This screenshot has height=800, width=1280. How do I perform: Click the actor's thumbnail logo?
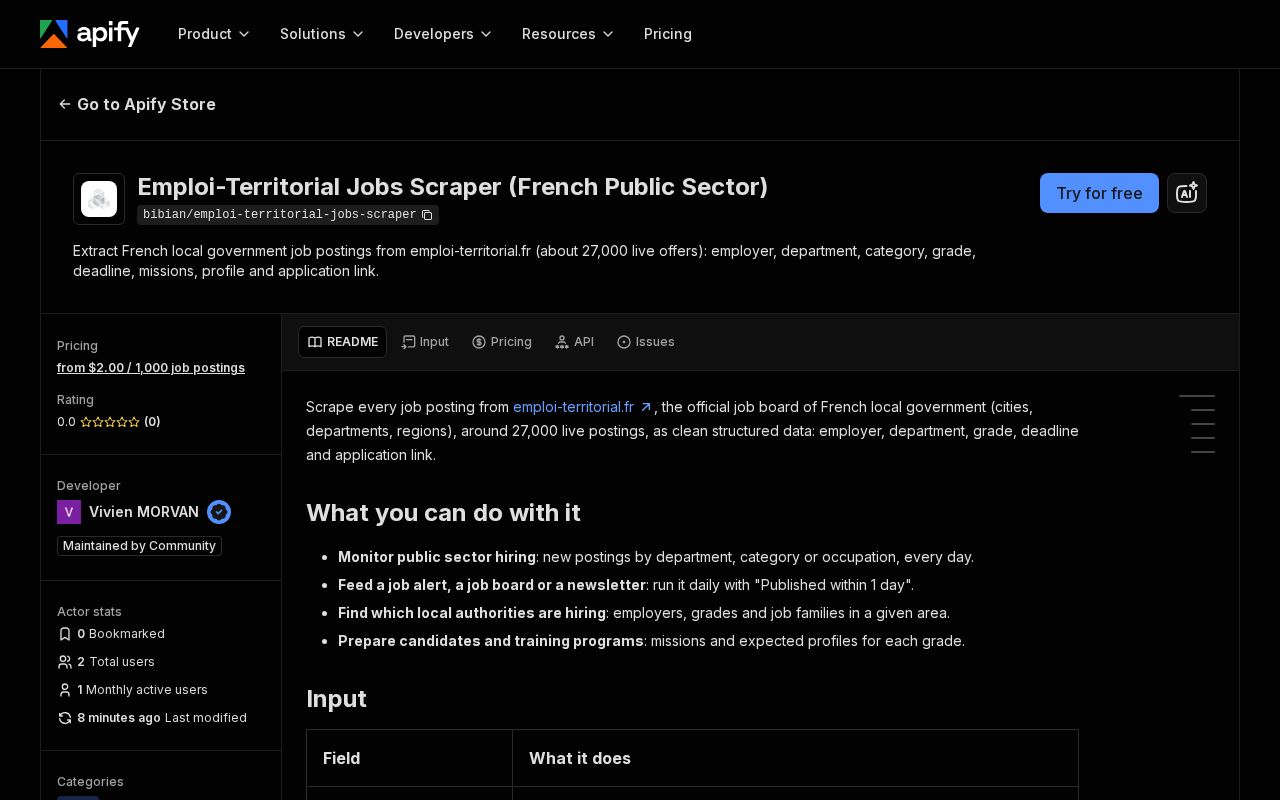(x=99, y=199)
